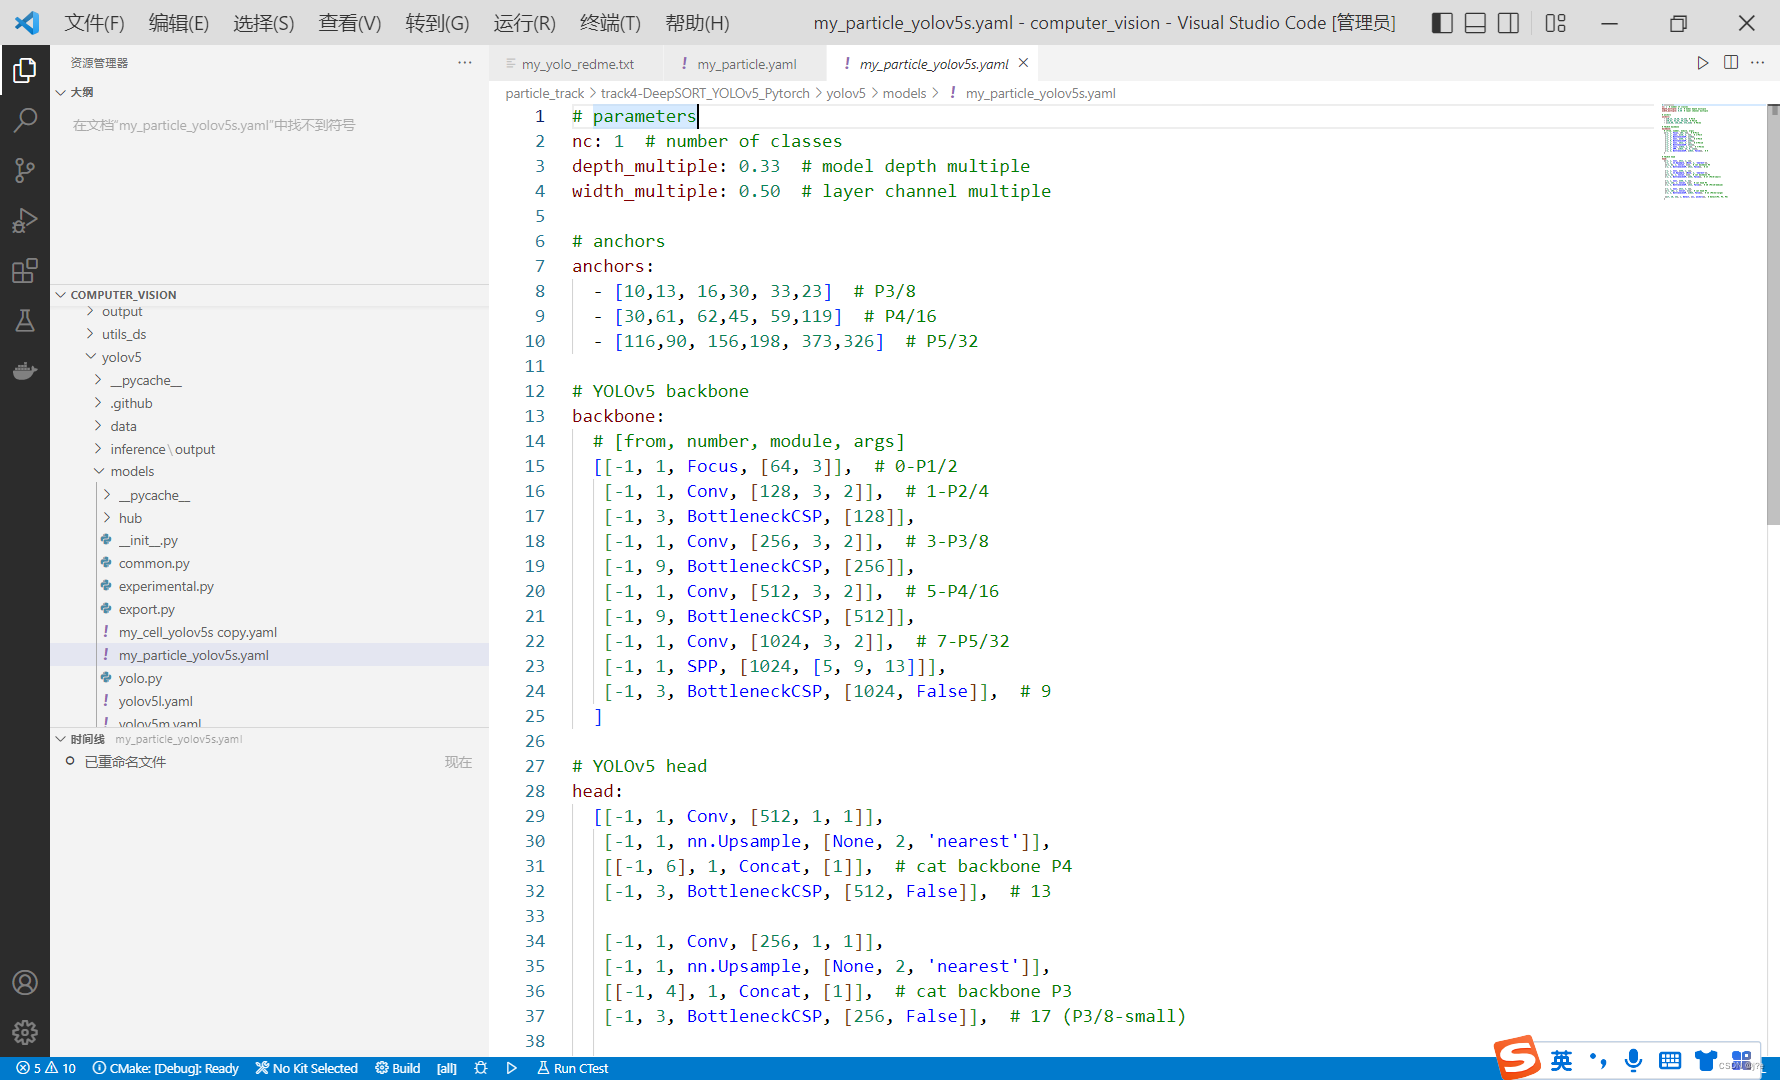The width and height of the screenshot is (1780, 1080).
Task: Click the Sogou input method logo
Action: pos(1517,1057)
